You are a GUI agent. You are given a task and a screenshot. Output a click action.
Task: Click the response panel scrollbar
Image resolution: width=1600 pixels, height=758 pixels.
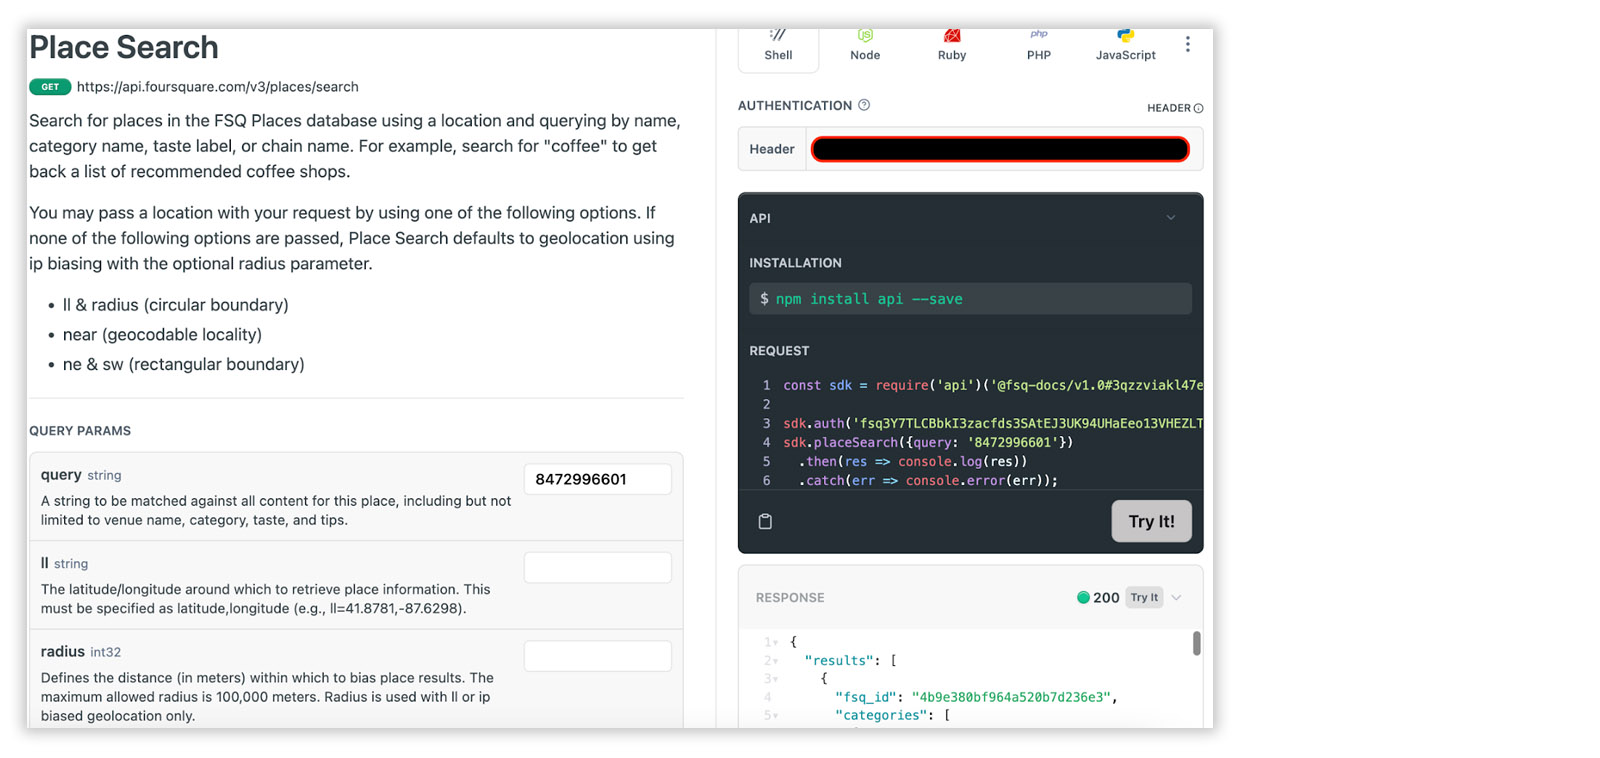[x=1196, y=643]
